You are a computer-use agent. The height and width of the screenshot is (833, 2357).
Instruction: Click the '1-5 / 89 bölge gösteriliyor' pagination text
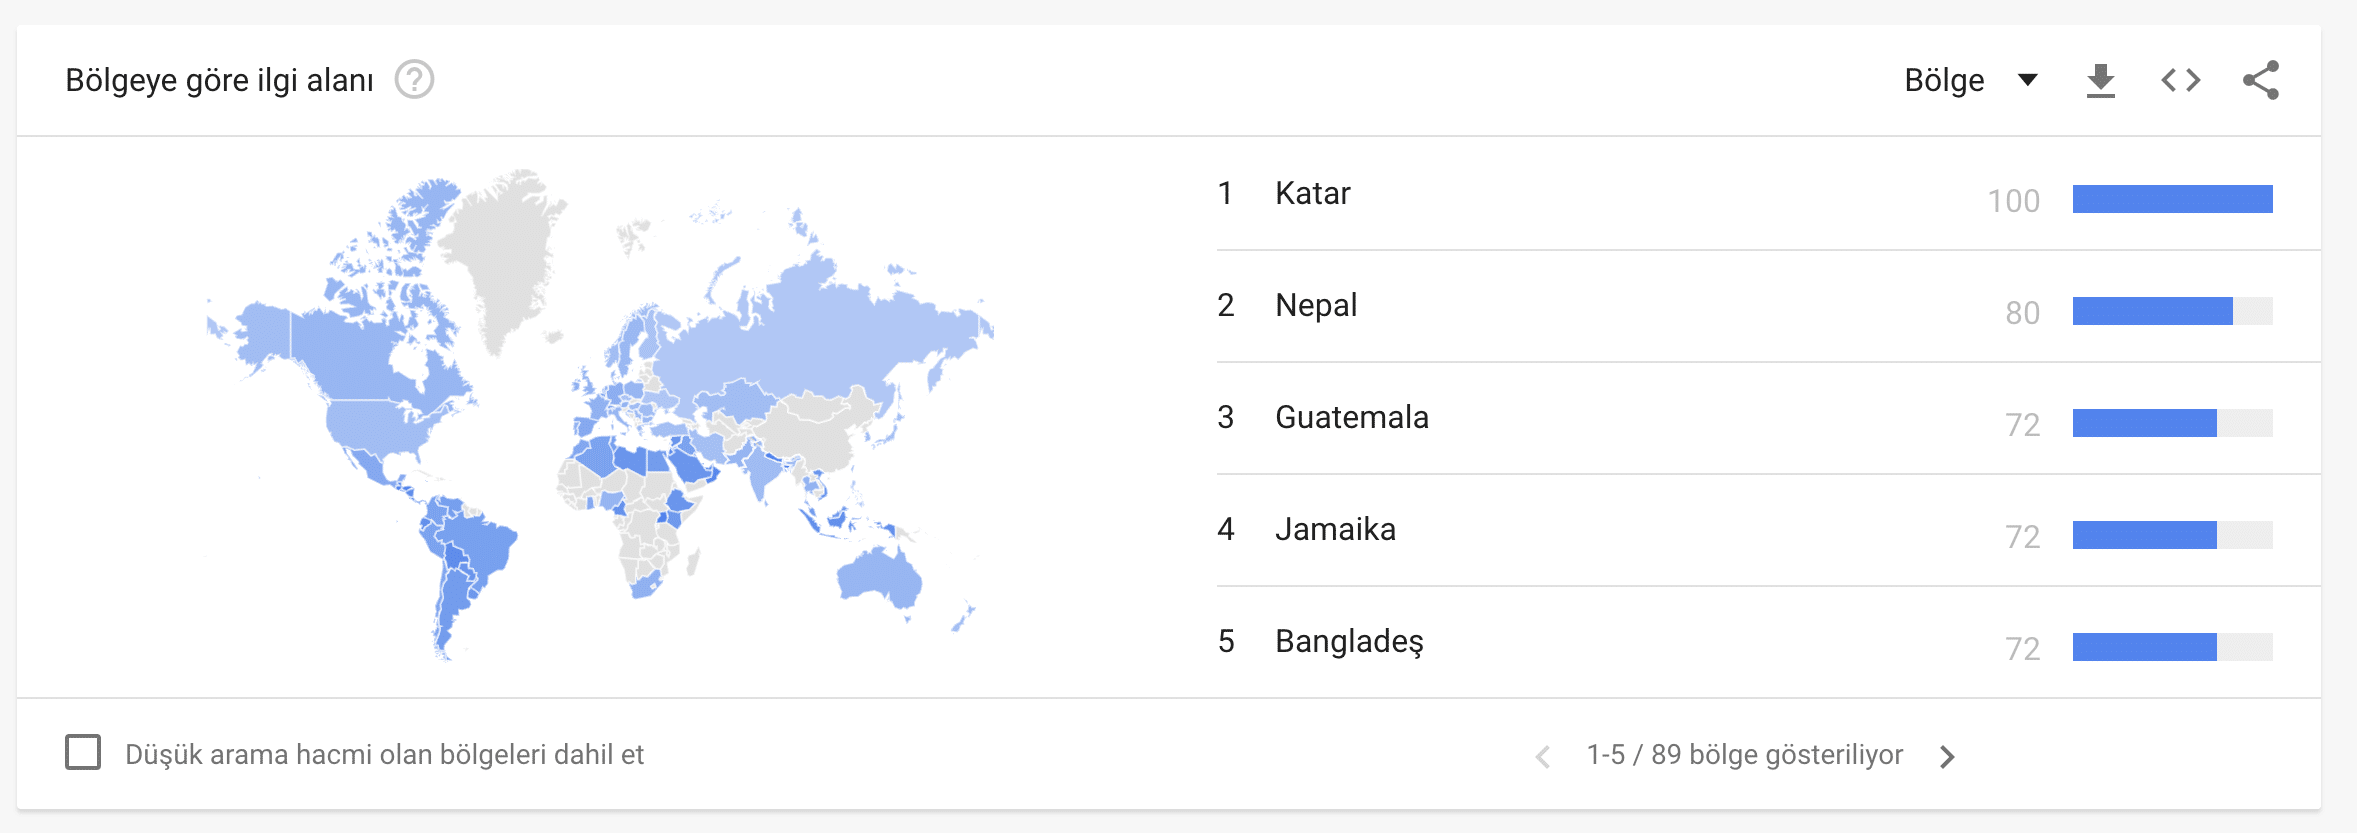1744,755
